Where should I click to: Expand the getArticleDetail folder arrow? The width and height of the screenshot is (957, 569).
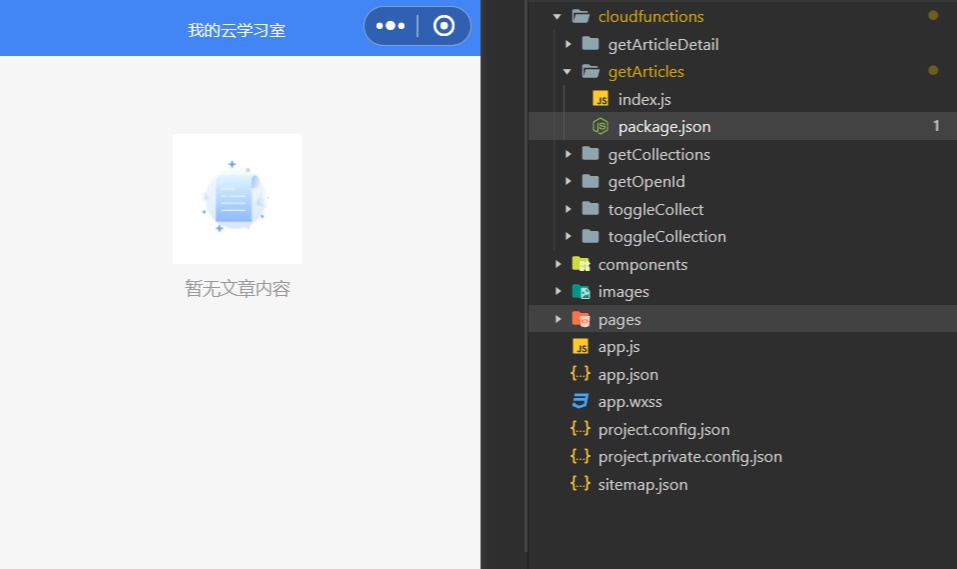point(568,44)
